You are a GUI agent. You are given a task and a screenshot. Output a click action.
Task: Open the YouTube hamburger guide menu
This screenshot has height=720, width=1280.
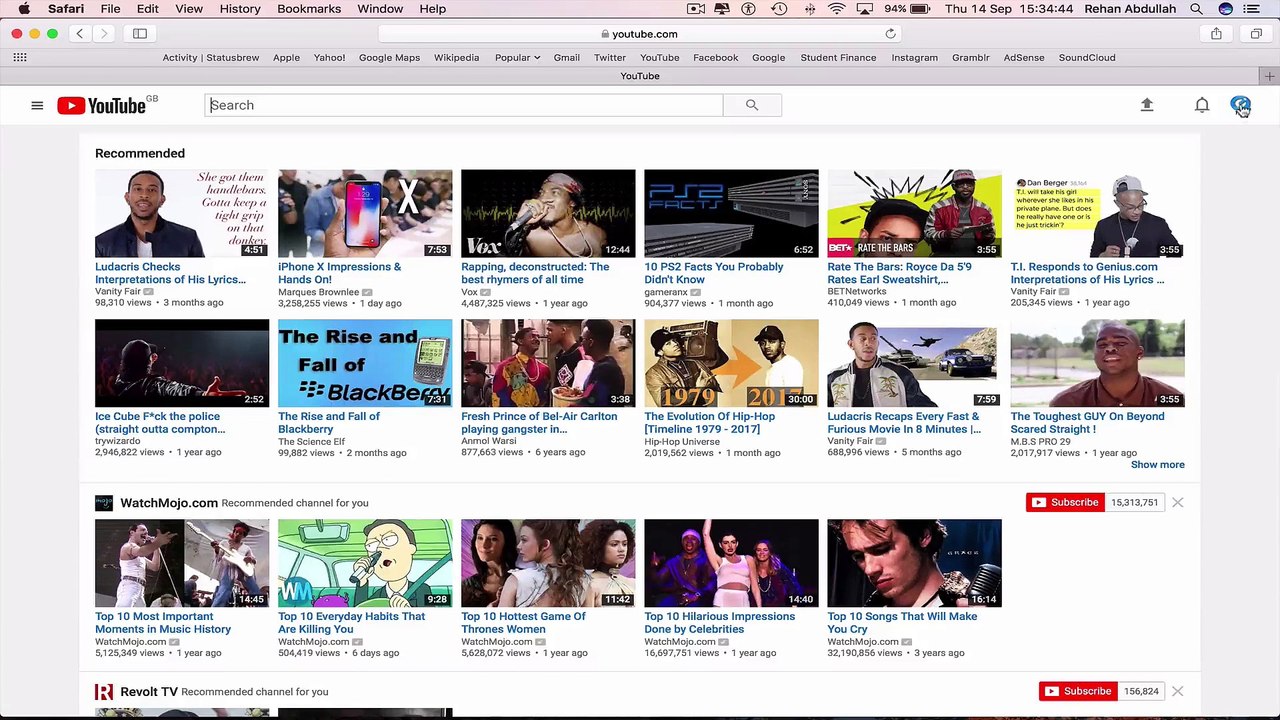click(x=37, y=105)
